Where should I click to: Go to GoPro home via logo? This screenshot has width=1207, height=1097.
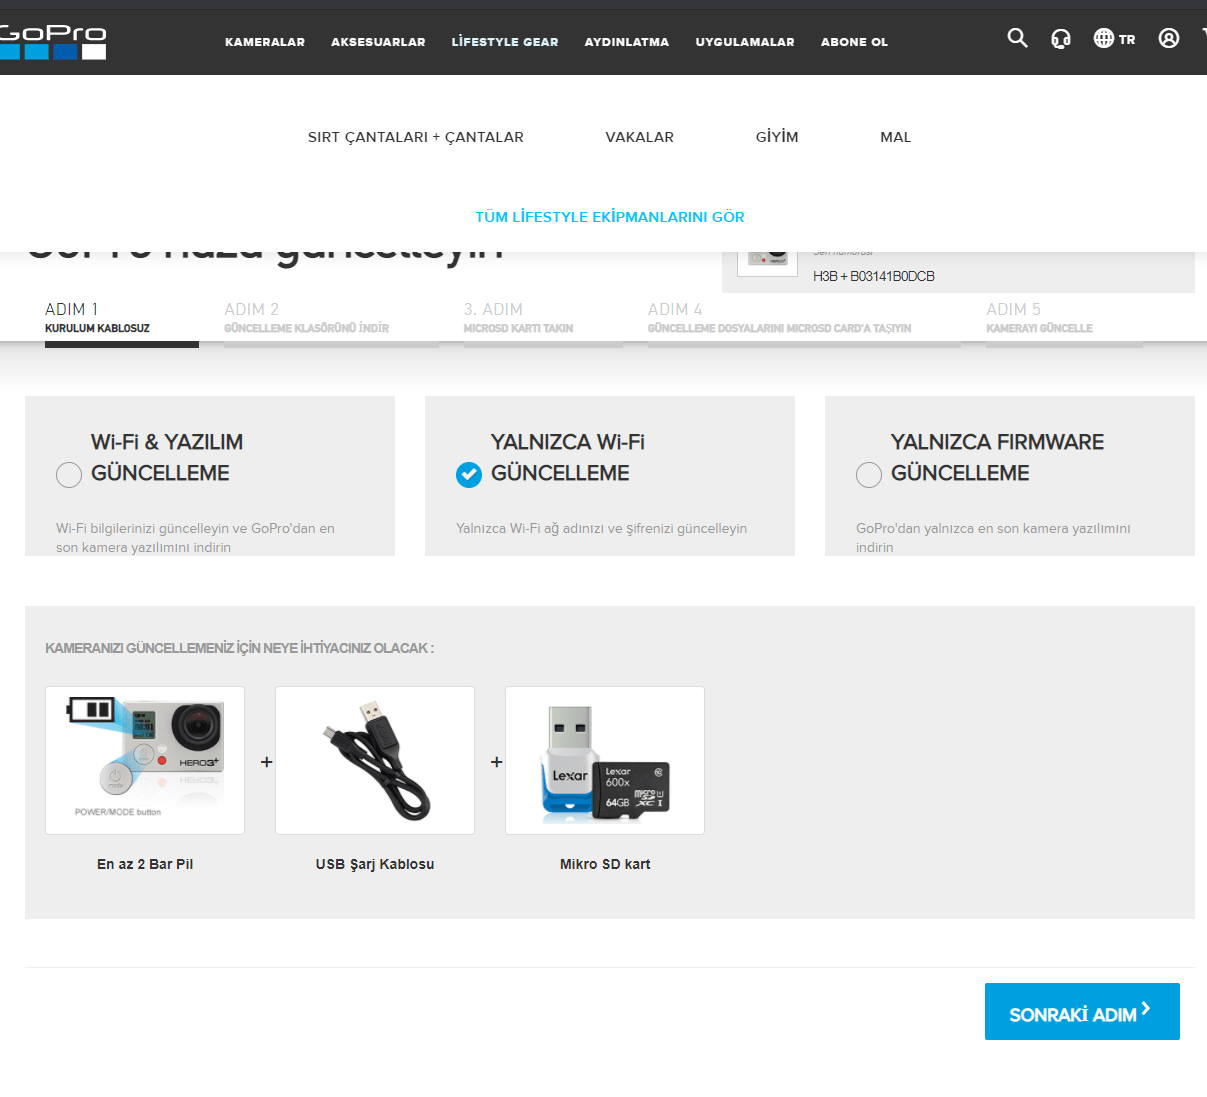(x=53, y=42)
